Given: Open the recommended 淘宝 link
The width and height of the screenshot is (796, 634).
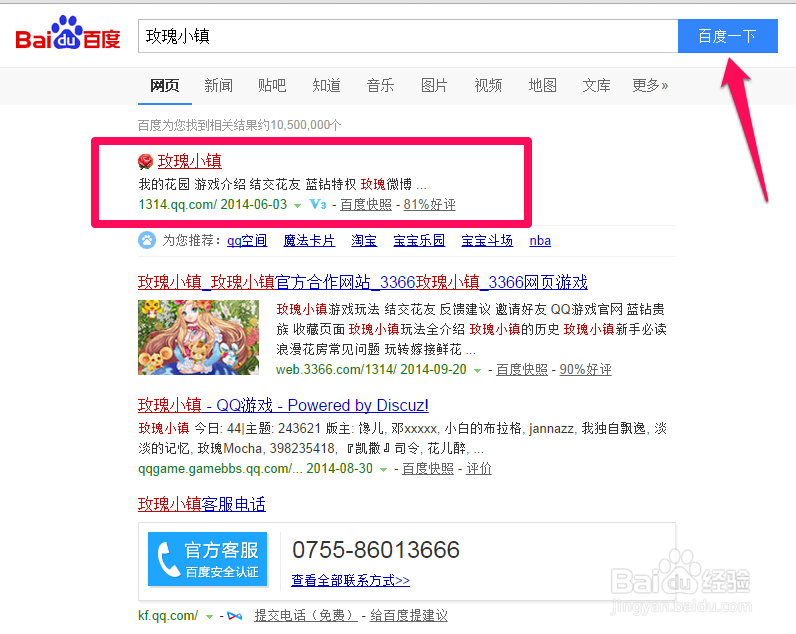Looking at the screenshot, I should 364,241.
